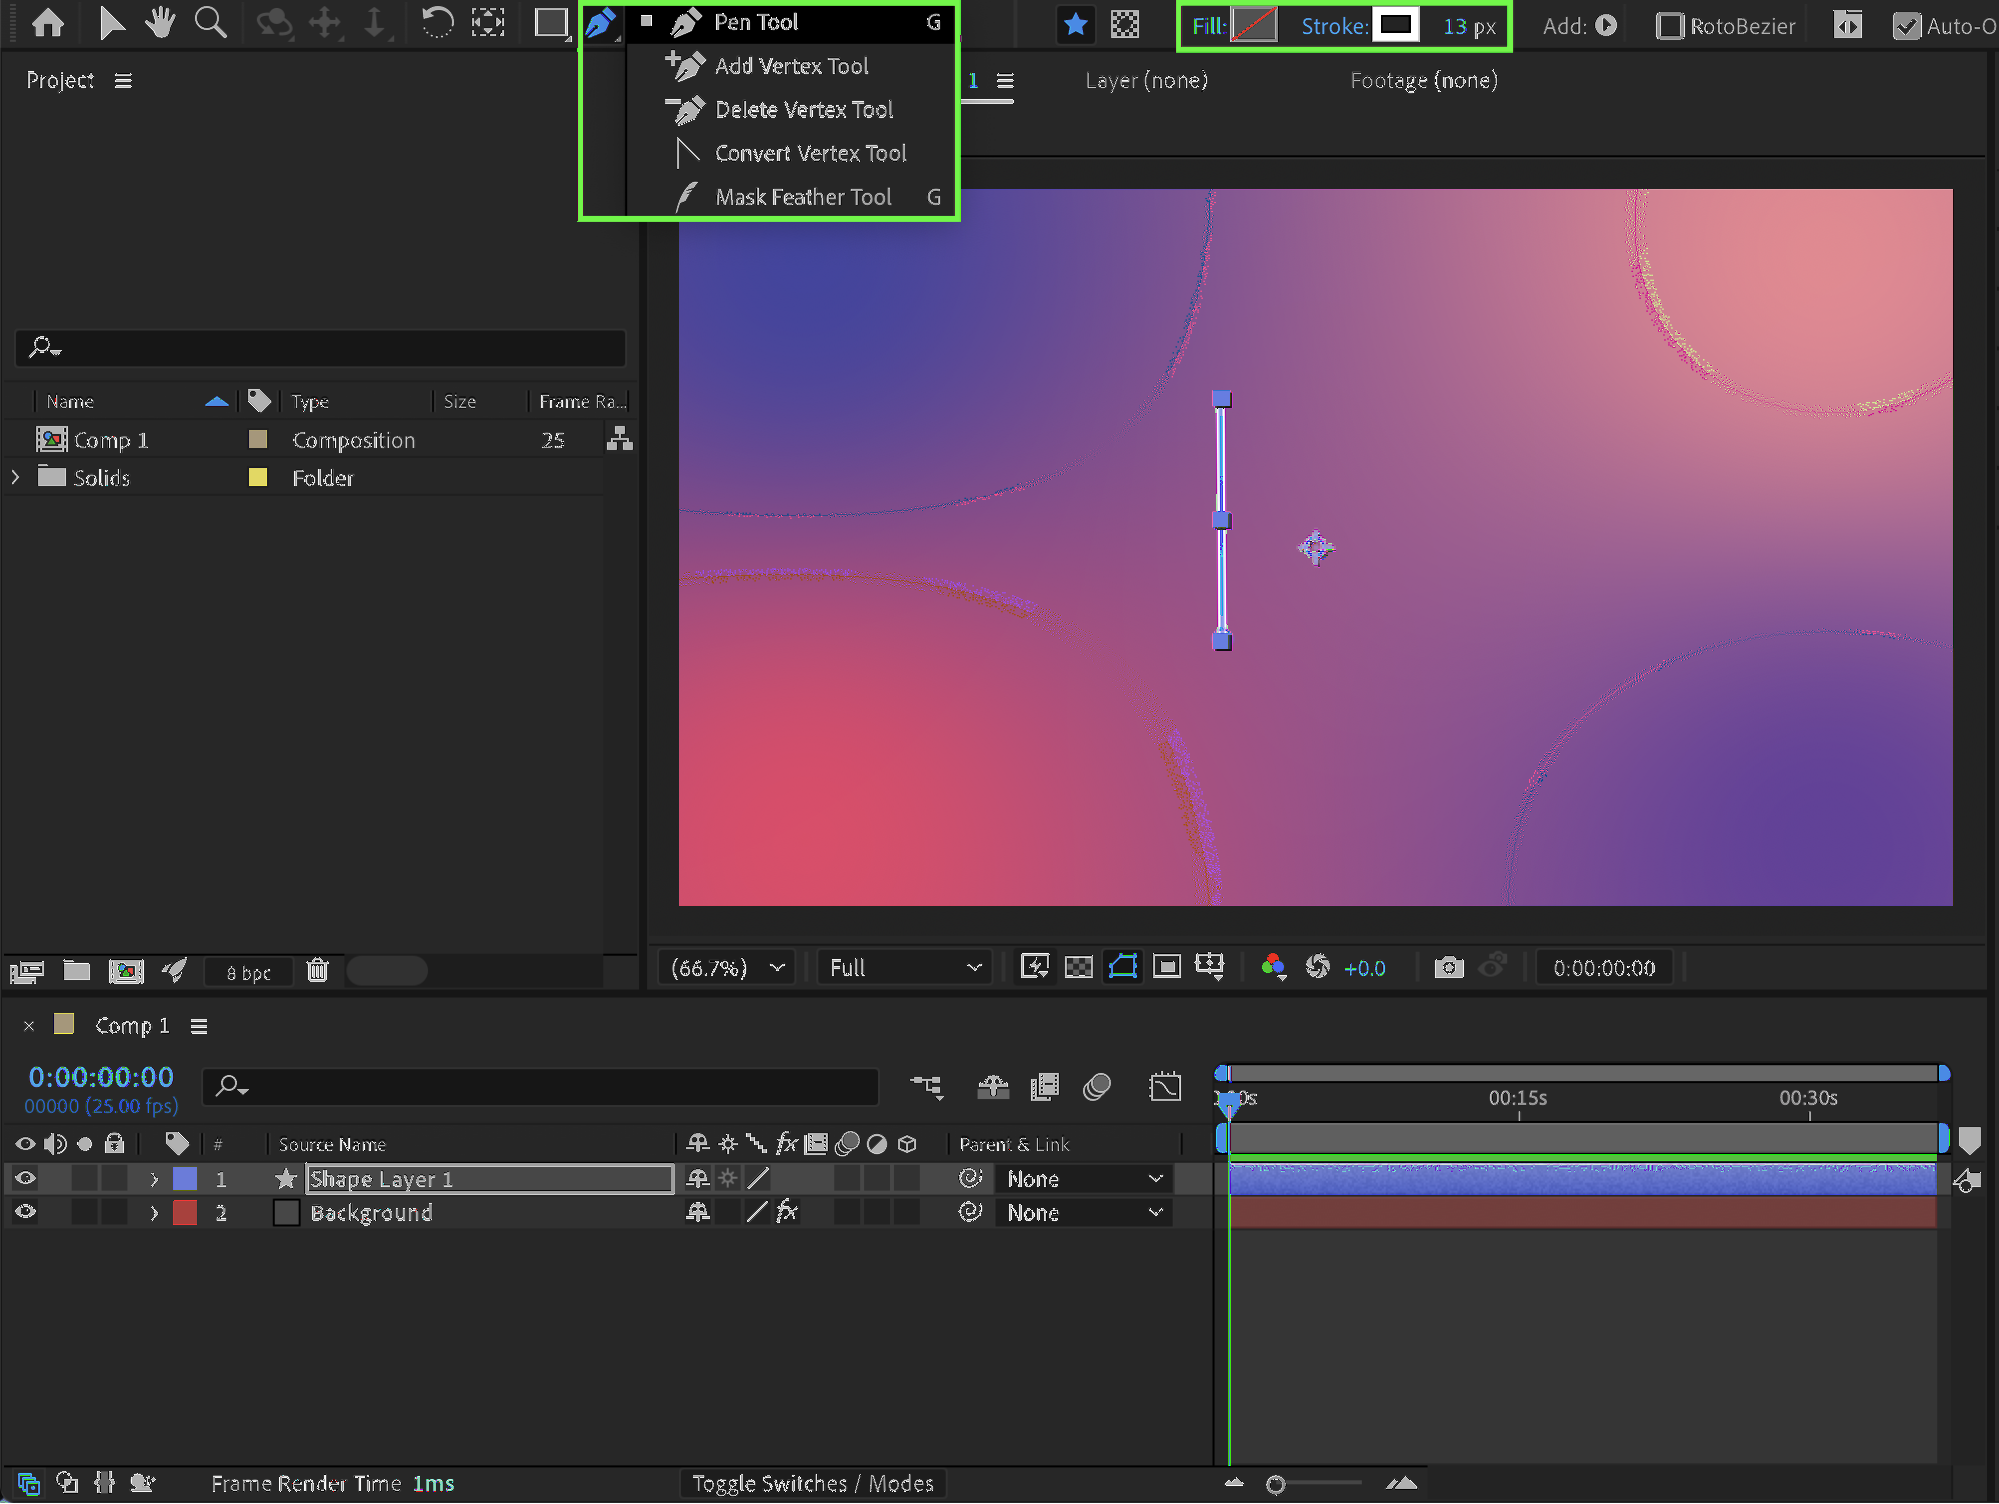
Task: Click the Stroke color swatch
Action: point(1395,25)
